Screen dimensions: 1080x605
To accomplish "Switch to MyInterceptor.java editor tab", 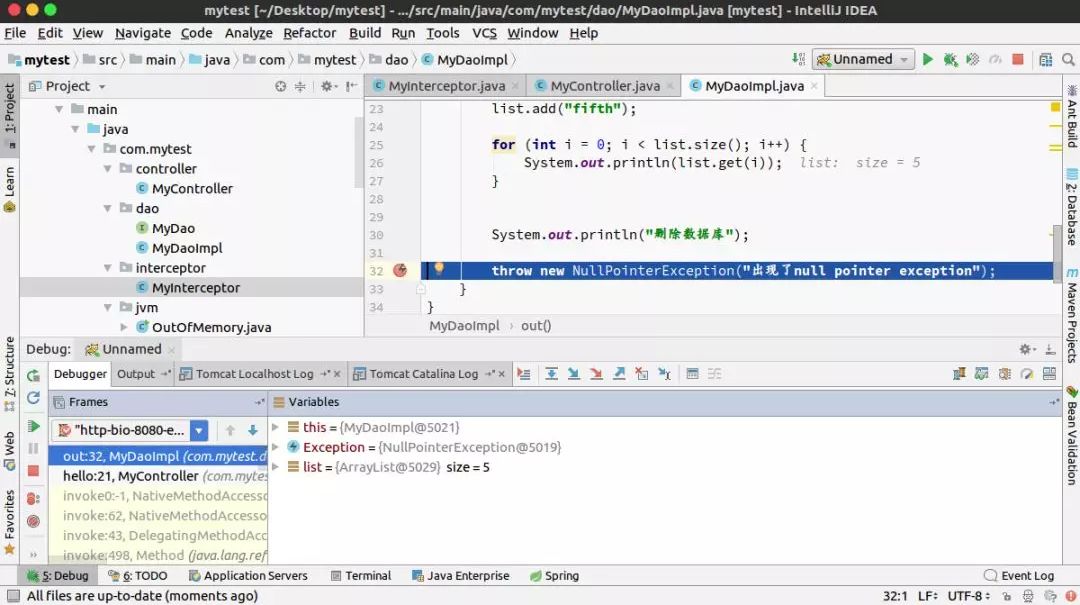I will tap(446, 86).
